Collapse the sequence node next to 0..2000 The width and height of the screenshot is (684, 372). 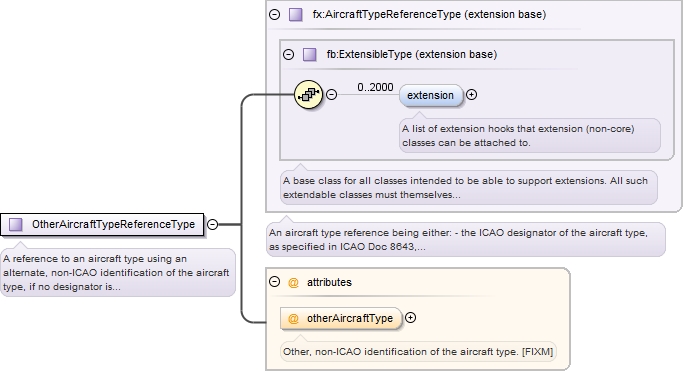332,94
